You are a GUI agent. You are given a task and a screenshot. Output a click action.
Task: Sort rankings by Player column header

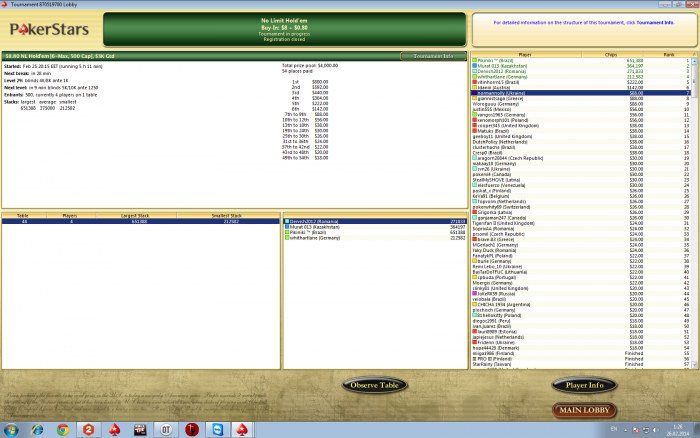tap(526, 54)
